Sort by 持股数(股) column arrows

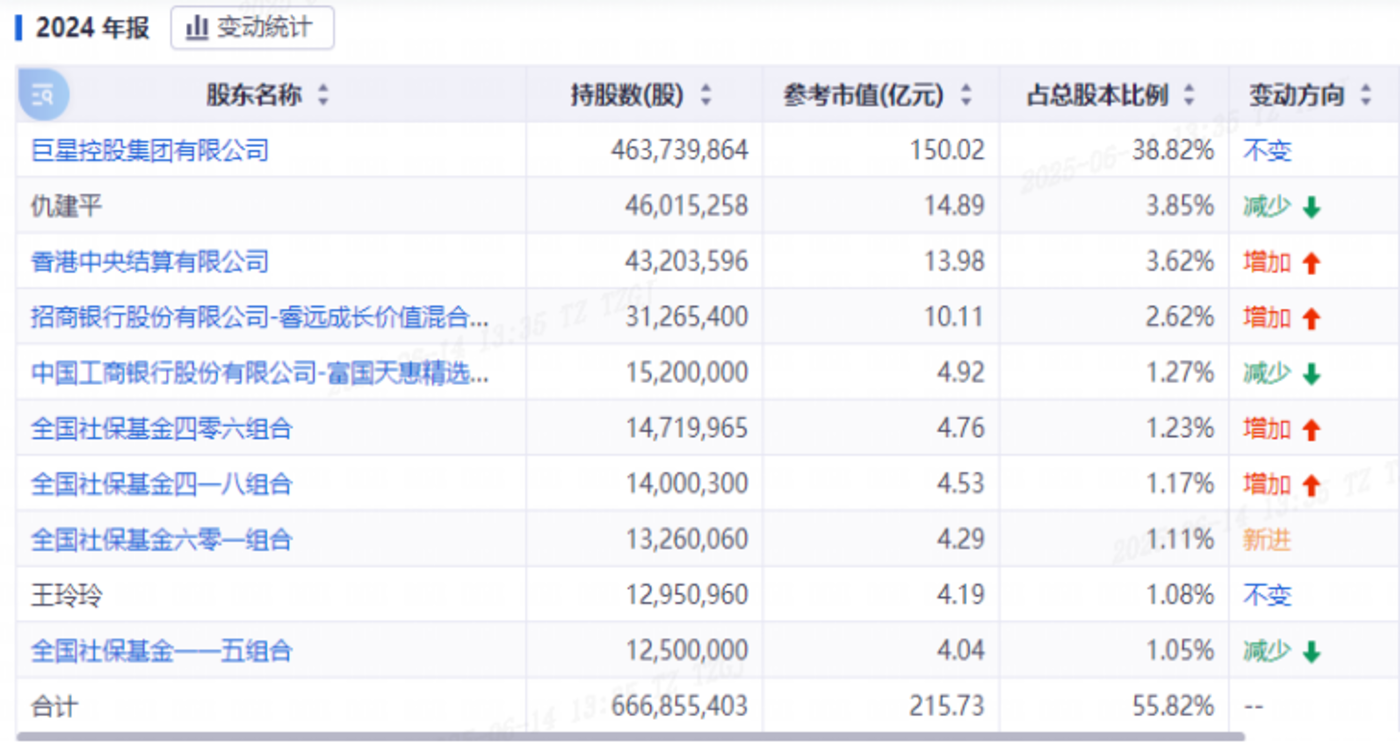pyautogui.click(x=706, y=96)
